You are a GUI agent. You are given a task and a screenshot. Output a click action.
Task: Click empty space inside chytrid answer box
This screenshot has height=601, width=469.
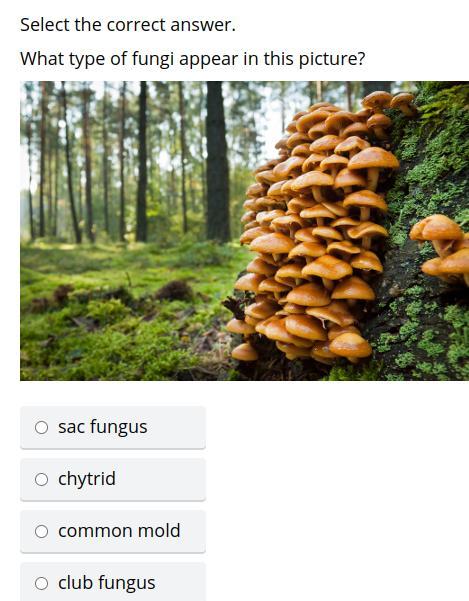point(161,479)
